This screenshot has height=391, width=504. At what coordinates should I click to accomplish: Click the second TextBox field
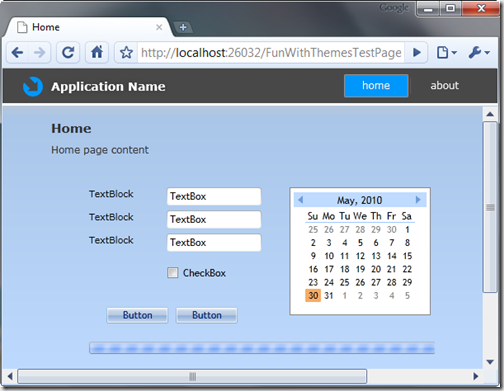pyautogui.click(x=214, y=219)
